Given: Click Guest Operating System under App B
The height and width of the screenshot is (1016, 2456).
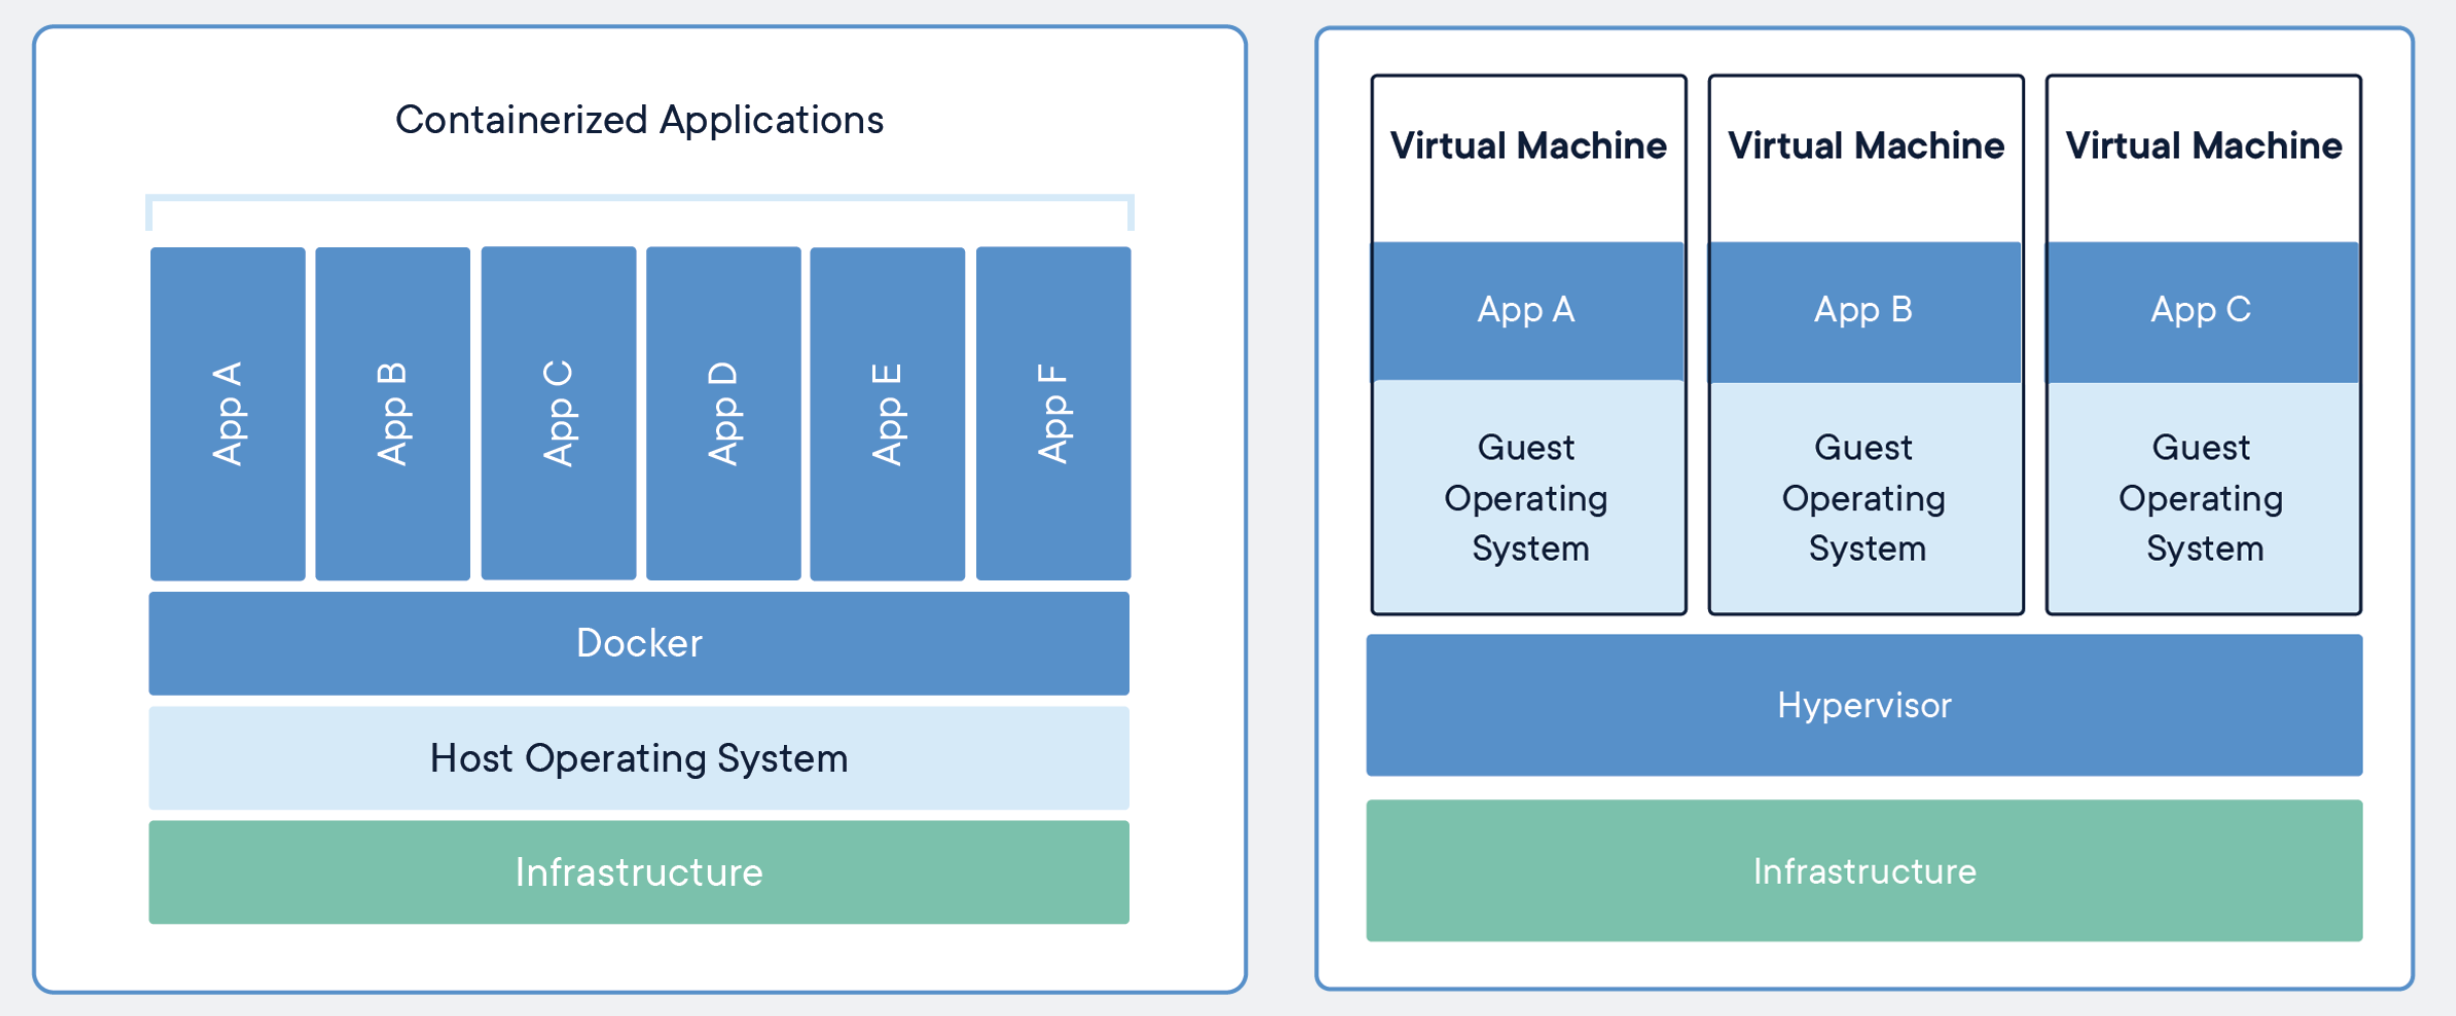Looking at the screenshot, I should 1866,497.
